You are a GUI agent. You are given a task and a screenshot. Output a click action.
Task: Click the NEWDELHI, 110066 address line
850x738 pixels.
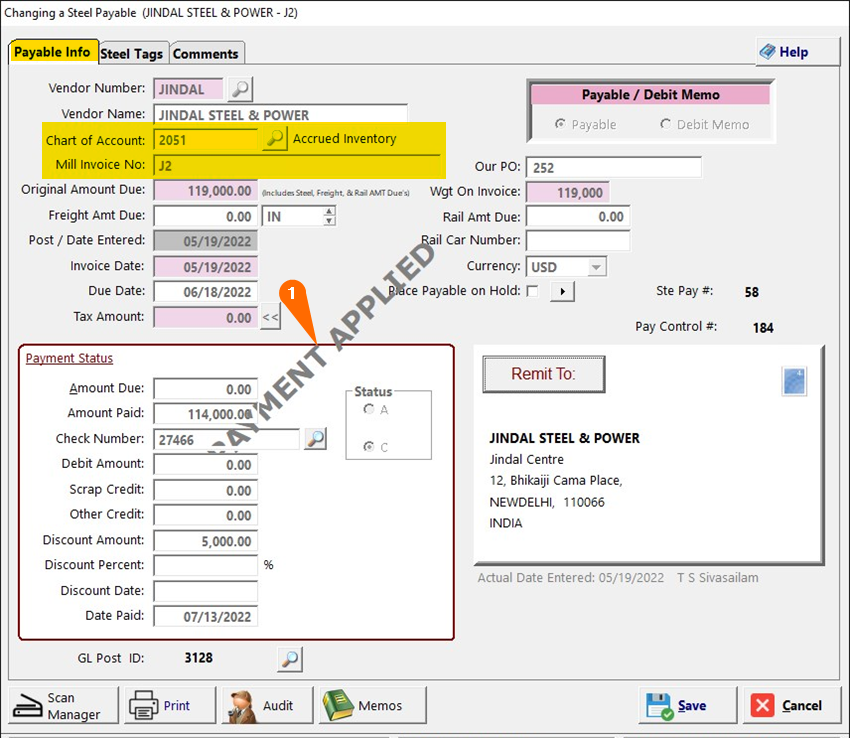546,502
